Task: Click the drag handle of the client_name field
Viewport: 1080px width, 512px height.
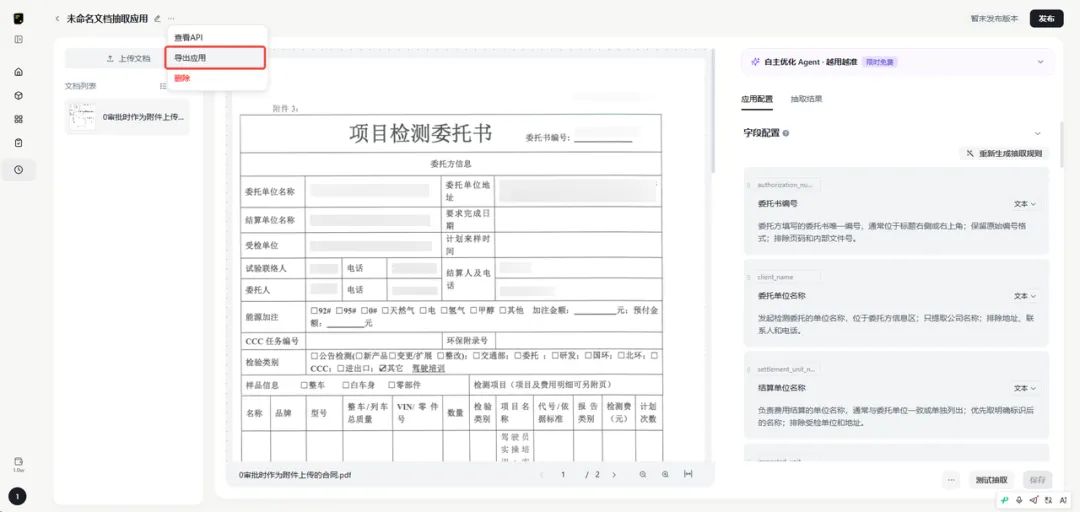Action: [x=749, y=277]
